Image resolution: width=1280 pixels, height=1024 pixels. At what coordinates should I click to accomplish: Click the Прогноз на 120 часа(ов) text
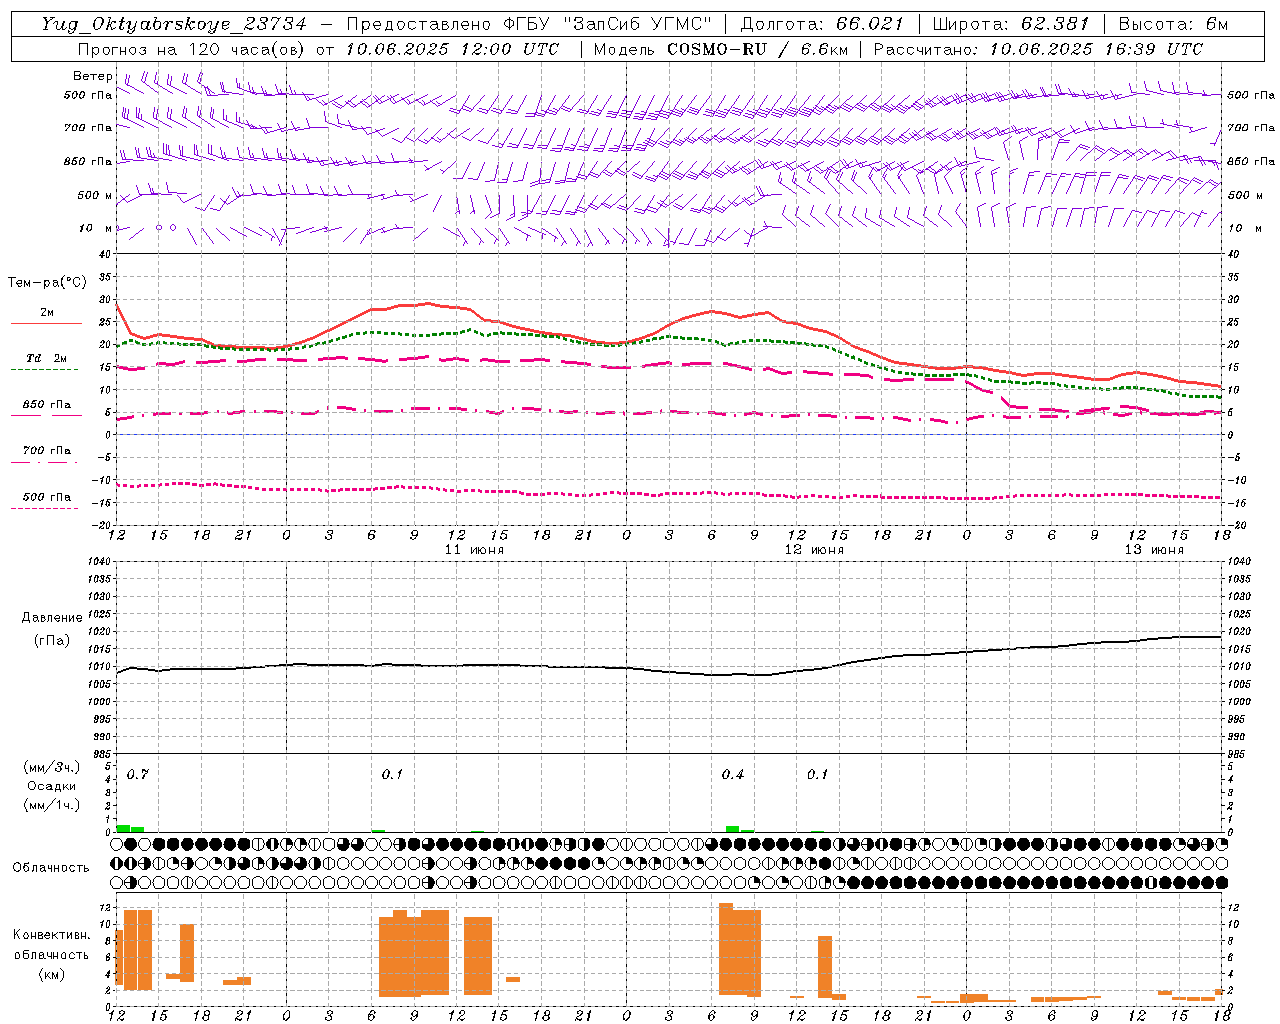(x=192, y=49)
